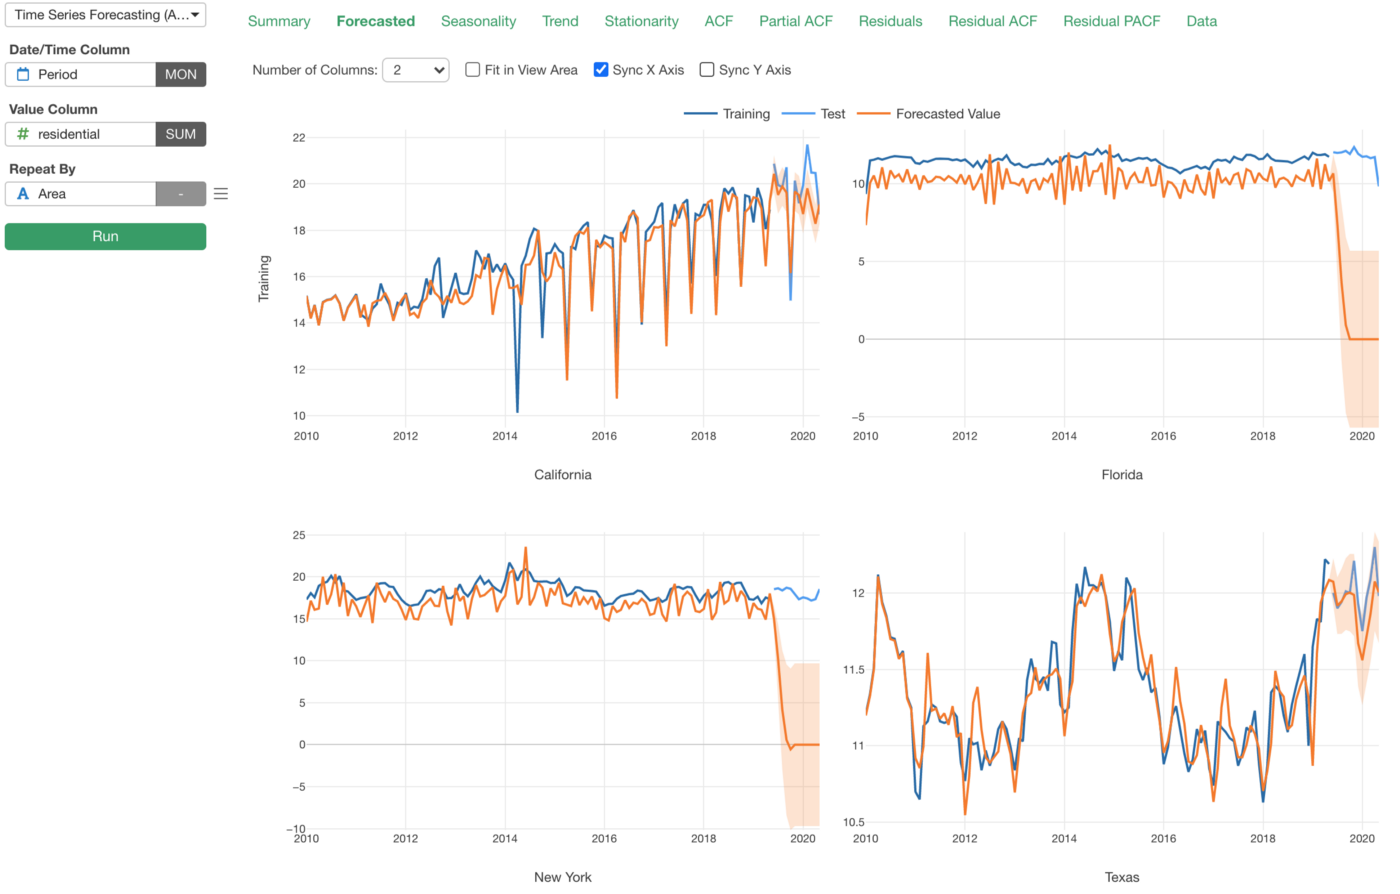Viewport: 1400px width, 894px height.
Task: Toggle the Training series in legend
Action: [x=727, y=114]
